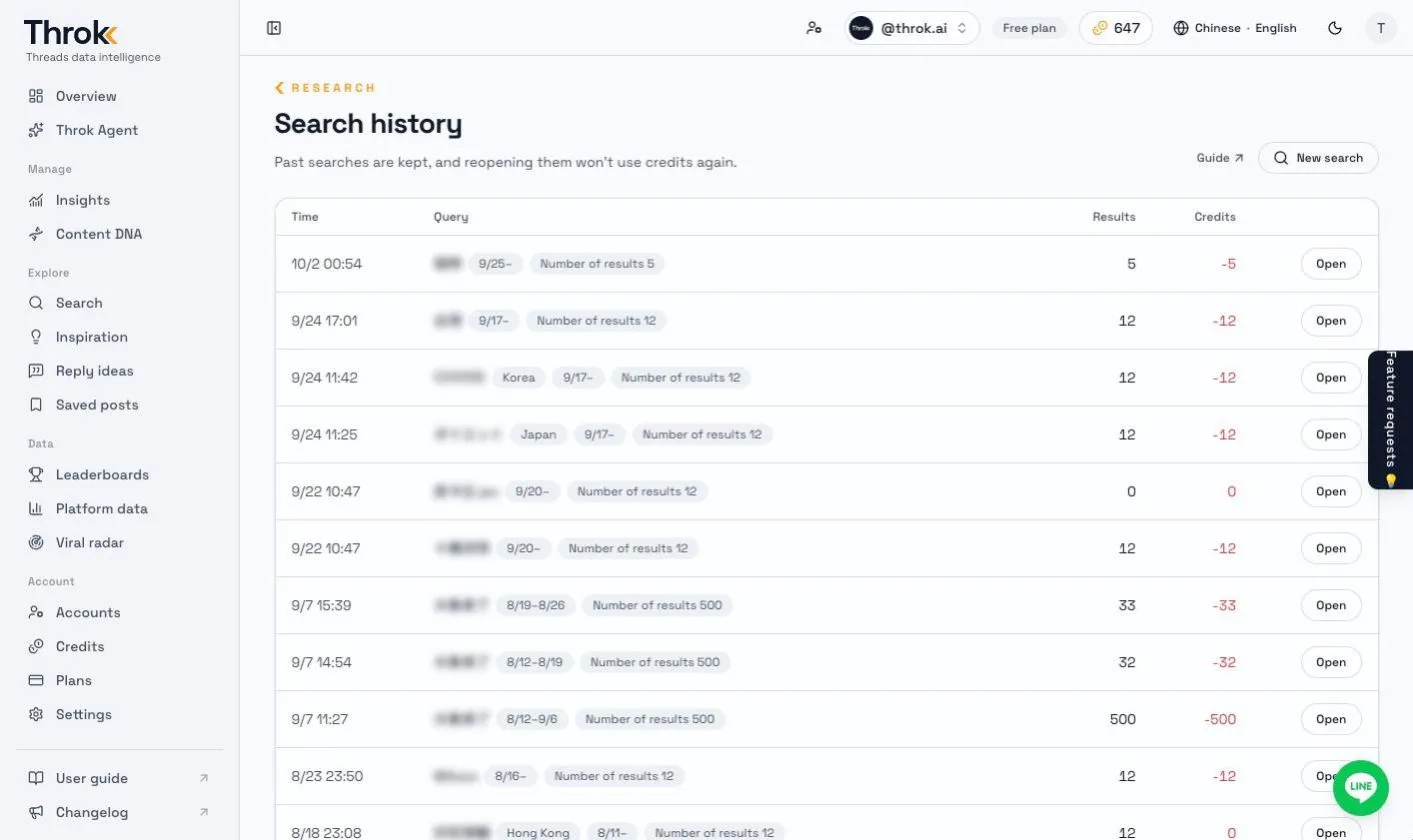The width and height of the screenshot is (1413, 840).
Task: Click the Search magnifier icon in sidebar
Action: click(36, 303)
